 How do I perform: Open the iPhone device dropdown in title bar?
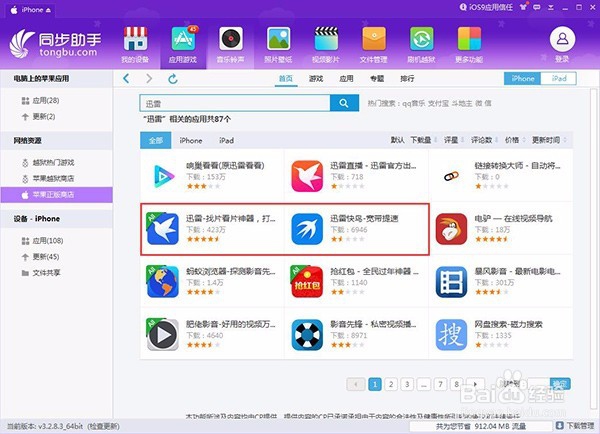pos(31,10)
